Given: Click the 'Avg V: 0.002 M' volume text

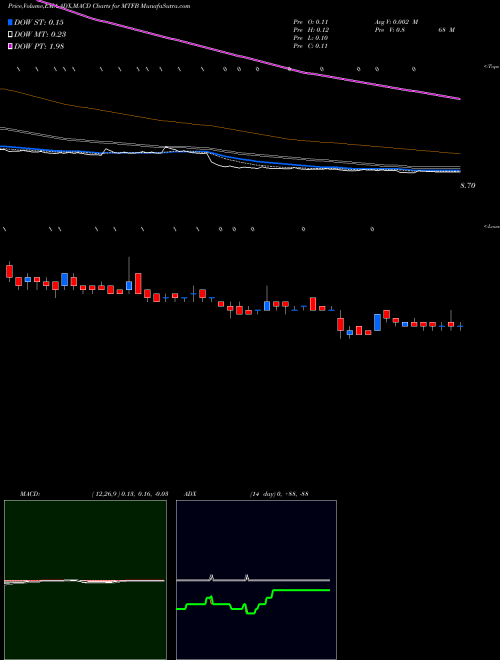Looking at the screenshot, I should 396,21.
